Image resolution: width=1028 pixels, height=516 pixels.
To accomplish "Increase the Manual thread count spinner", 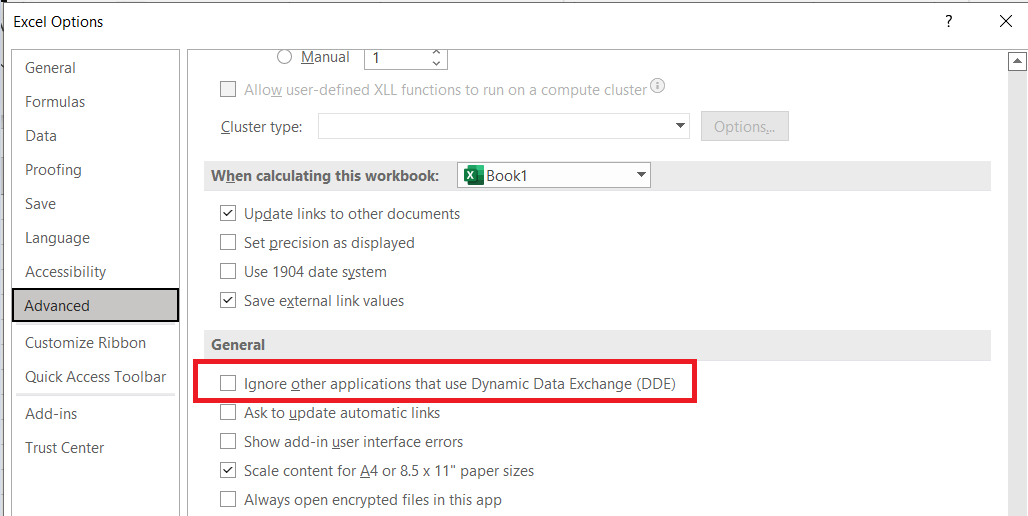I will click(x=436, y=52).
